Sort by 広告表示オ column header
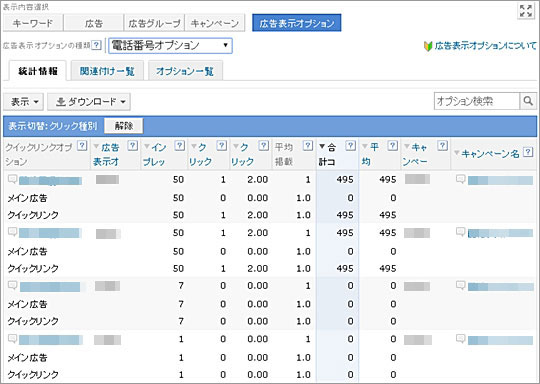Screen dimensions: 540x384 point(106,154)
